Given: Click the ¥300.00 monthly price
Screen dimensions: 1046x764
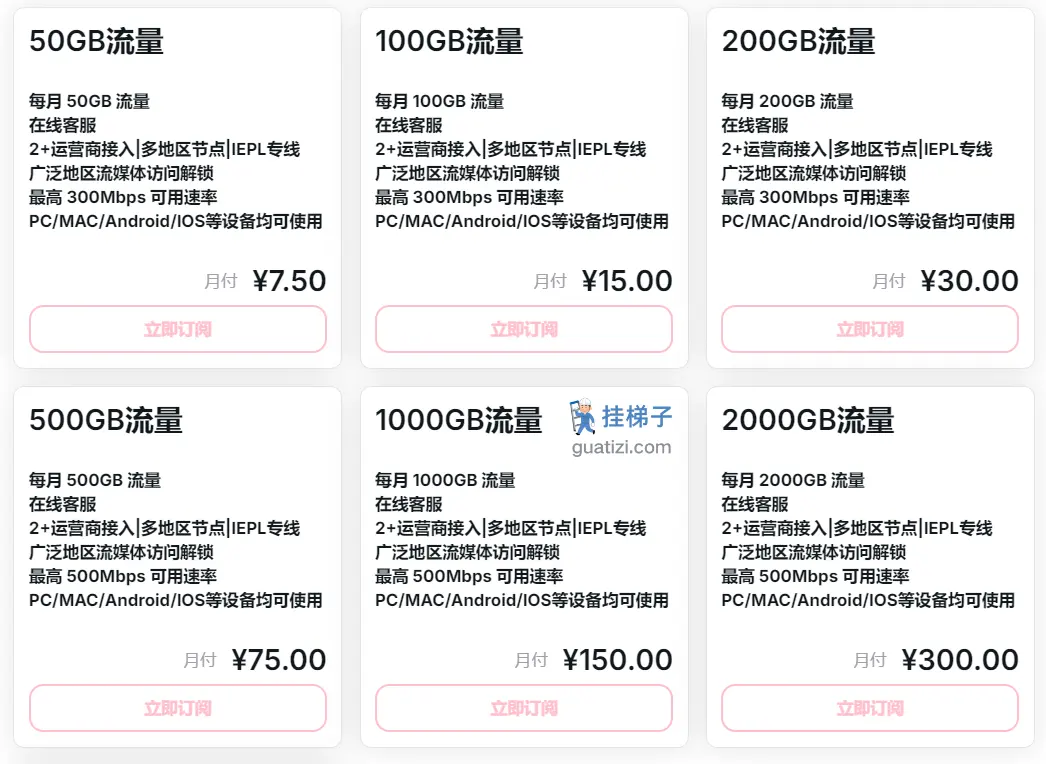Looking at the screenshot, I should pyautogui.click(x=960, y=660).
